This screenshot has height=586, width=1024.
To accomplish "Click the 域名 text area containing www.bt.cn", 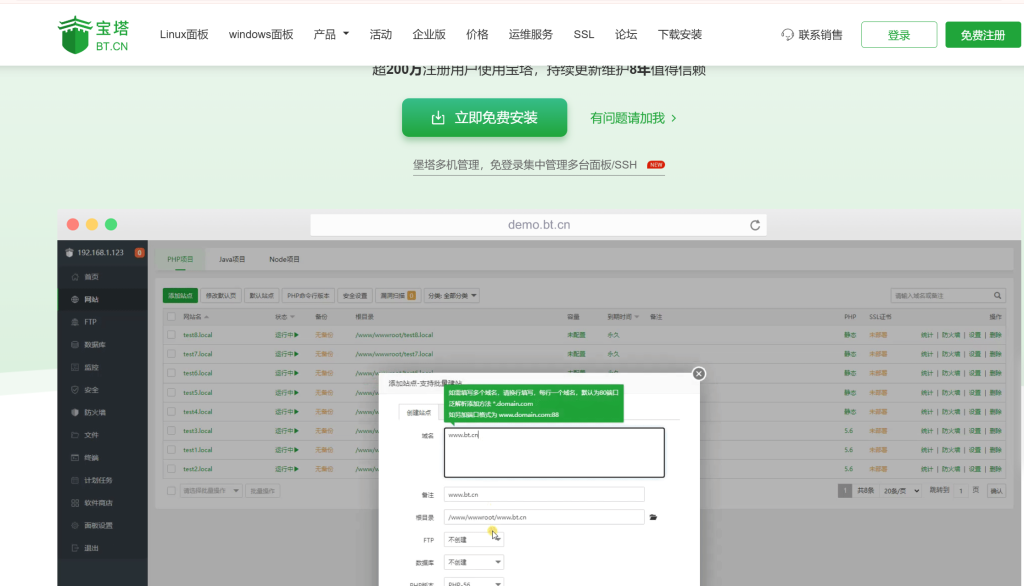I will (x=554, y=452).
